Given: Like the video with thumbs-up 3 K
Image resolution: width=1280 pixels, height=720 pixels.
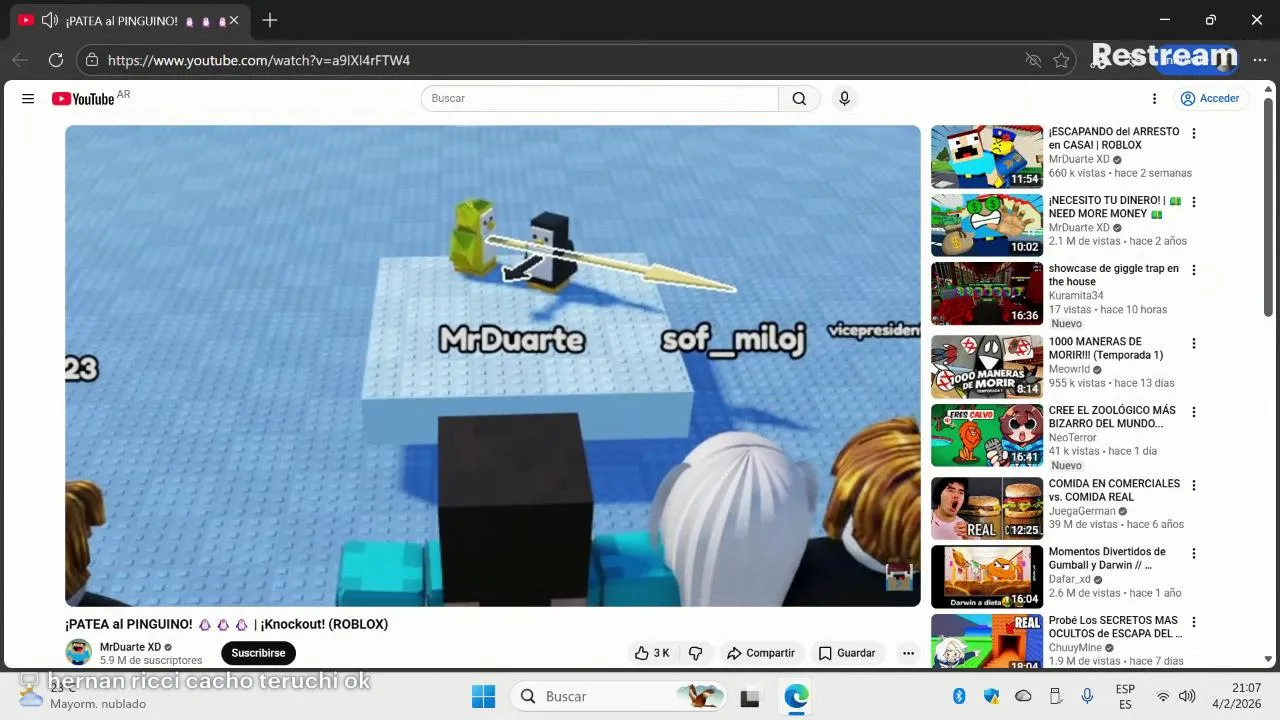Looking at the screenshot, I should [x=652, y=653].
